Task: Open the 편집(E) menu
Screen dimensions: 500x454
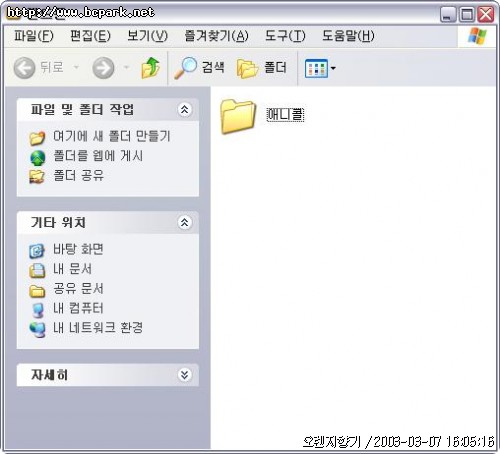Action: click(x=90, y=35)
